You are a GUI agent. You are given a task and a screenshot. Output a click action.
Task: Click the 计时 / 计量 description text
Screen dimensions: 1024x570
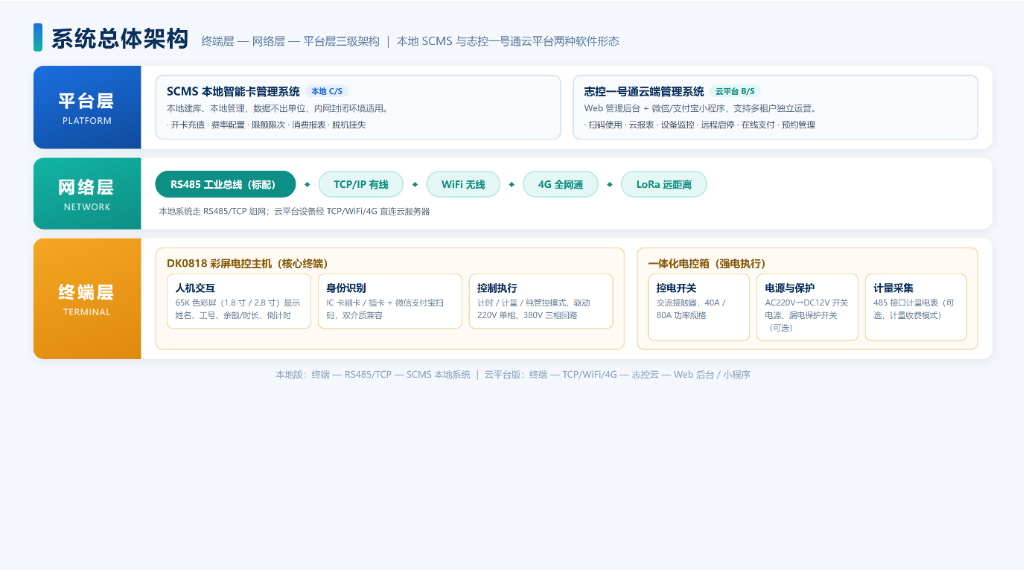coord(534,309)
